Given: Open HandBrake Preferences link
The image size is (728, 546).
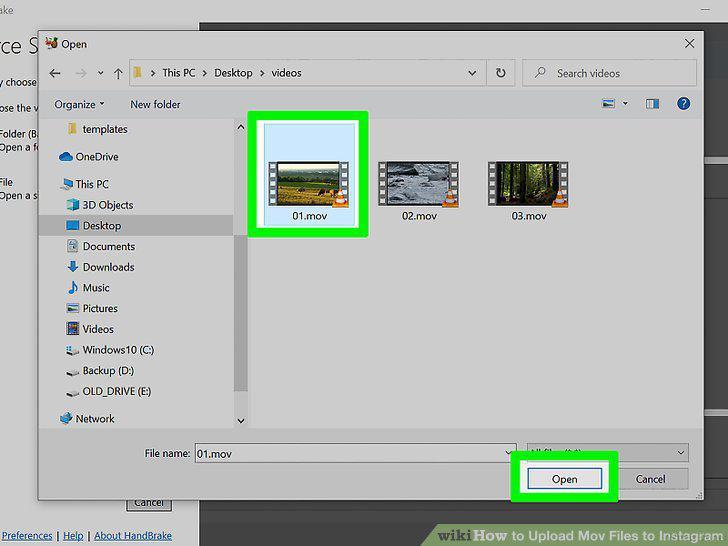Looking at the screenshot, I should click(27, 535).
